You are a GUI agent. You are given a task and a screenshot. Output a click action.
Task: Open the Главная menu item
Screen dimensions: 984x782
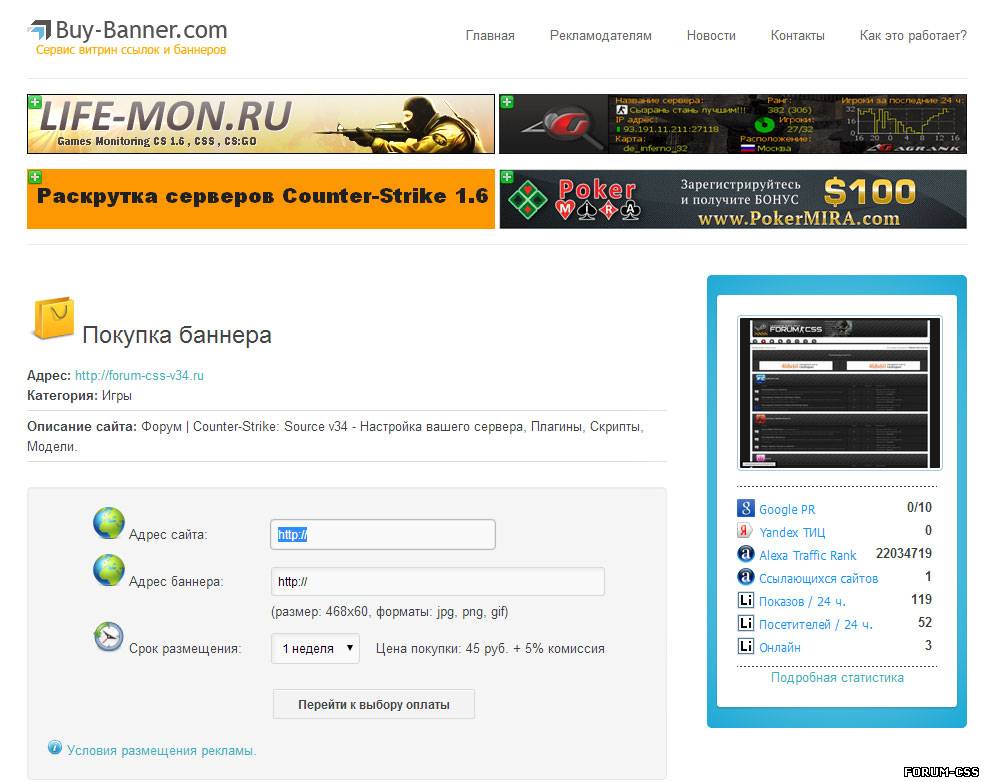pos(490,36)
